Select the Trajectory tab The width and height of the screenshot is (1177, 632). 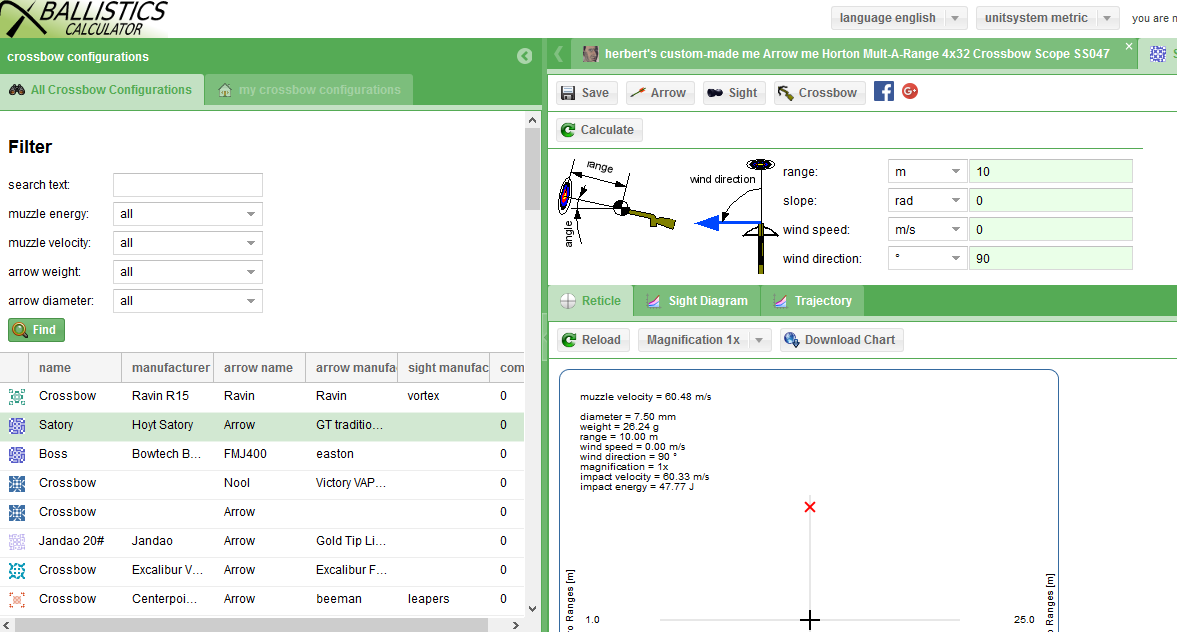pos(813,301)
